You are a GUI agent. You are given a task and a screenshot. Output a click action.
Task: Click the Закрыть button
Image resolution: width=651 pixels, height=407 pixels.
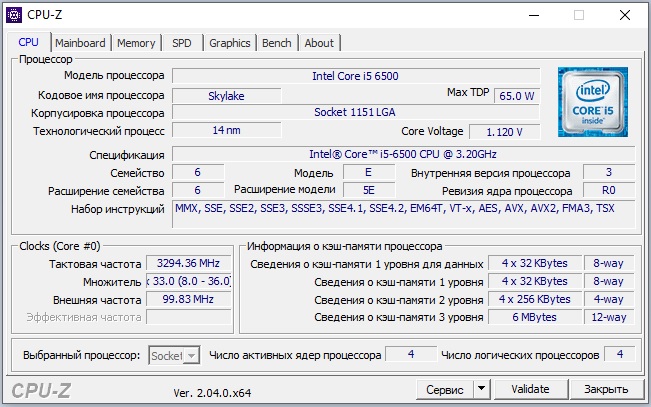click(606, 389)
